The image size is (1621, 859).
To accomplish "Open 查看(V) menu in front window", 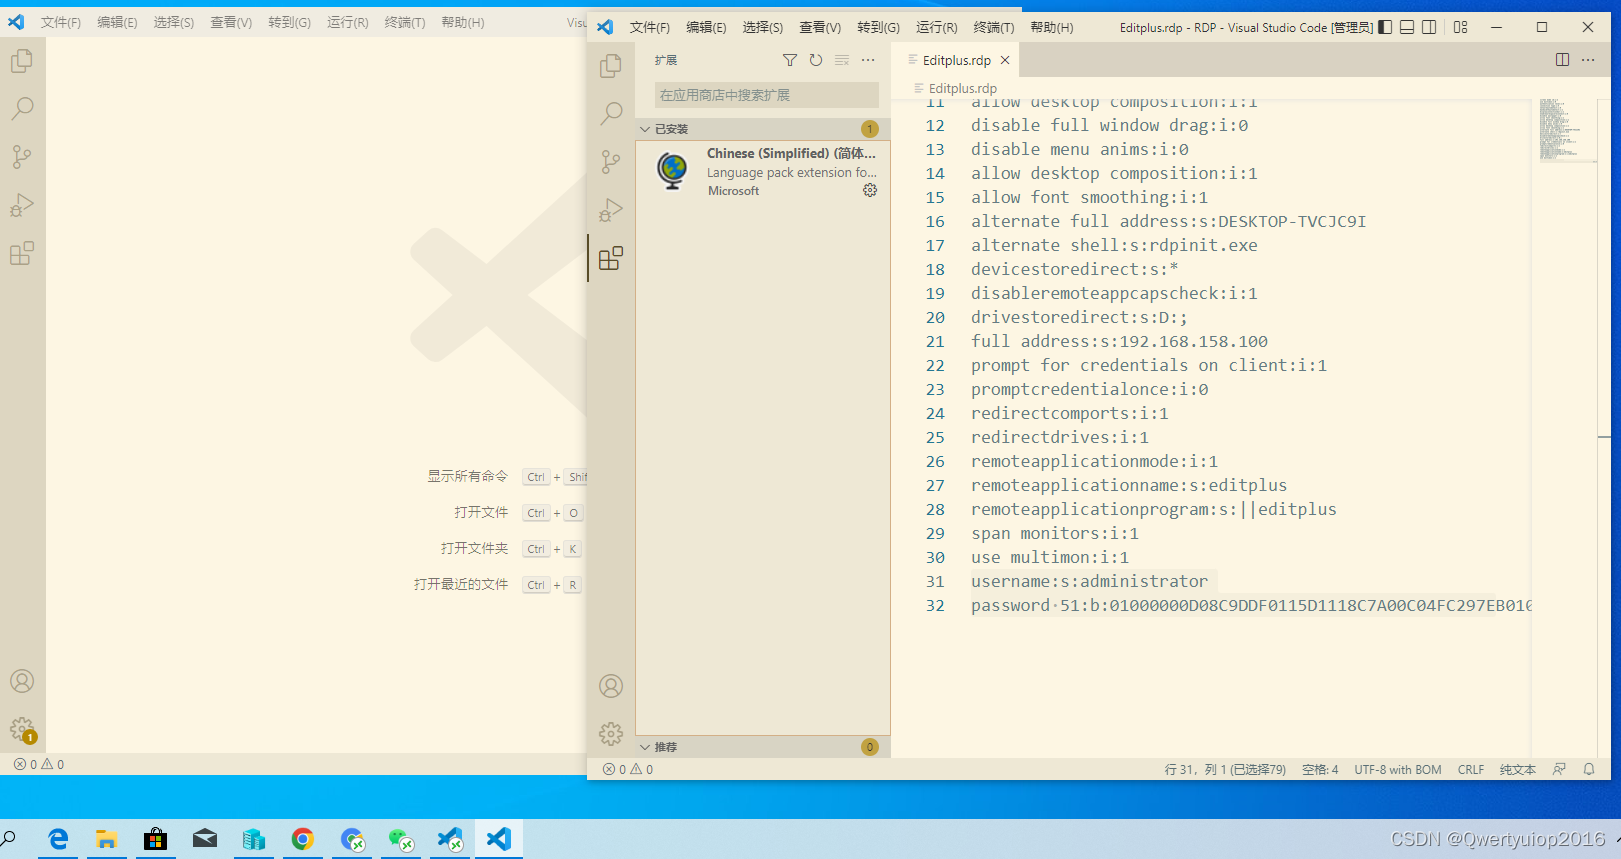I will [820, 27].
